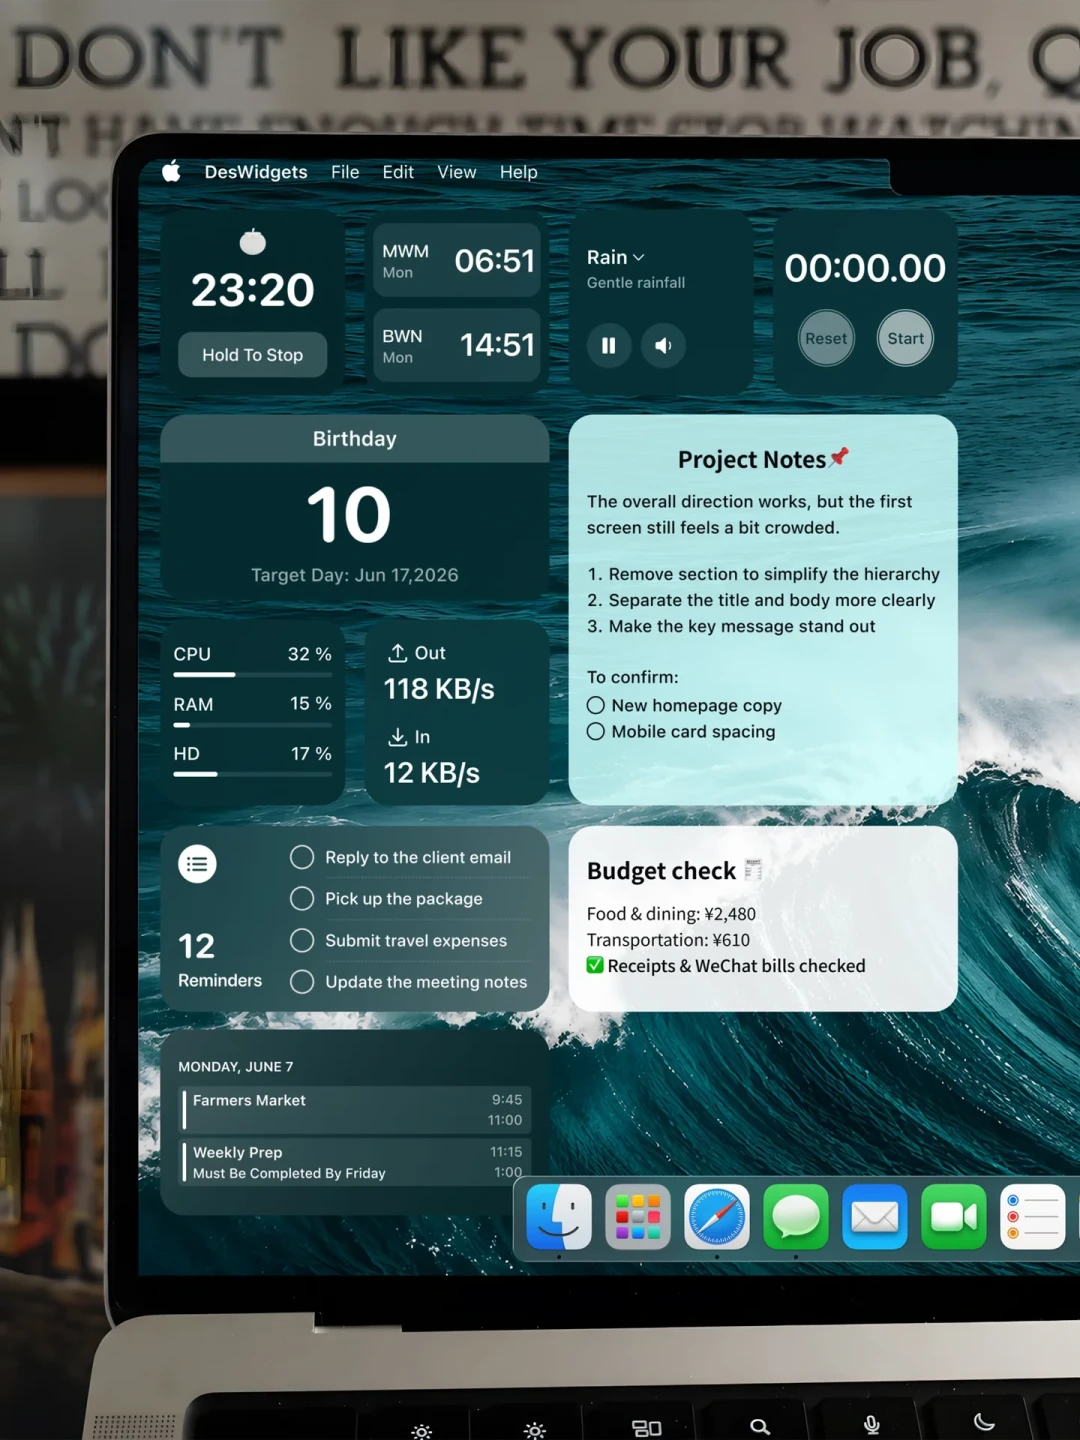This screenshot has width=1080, height=1440.
Task: Open the DesWidgets menu
Action: pyautogui.click(x=256, y=172)
